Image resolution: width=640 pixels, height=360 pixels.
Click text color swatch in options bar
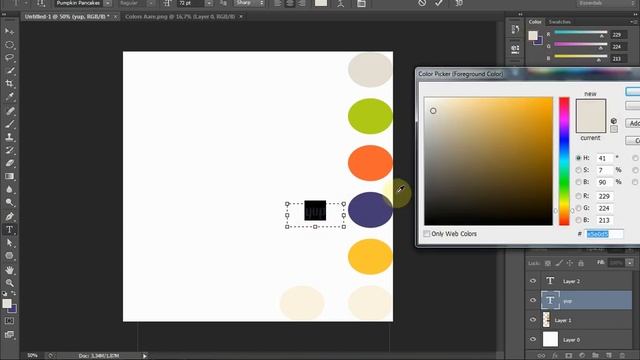(321, 3)
